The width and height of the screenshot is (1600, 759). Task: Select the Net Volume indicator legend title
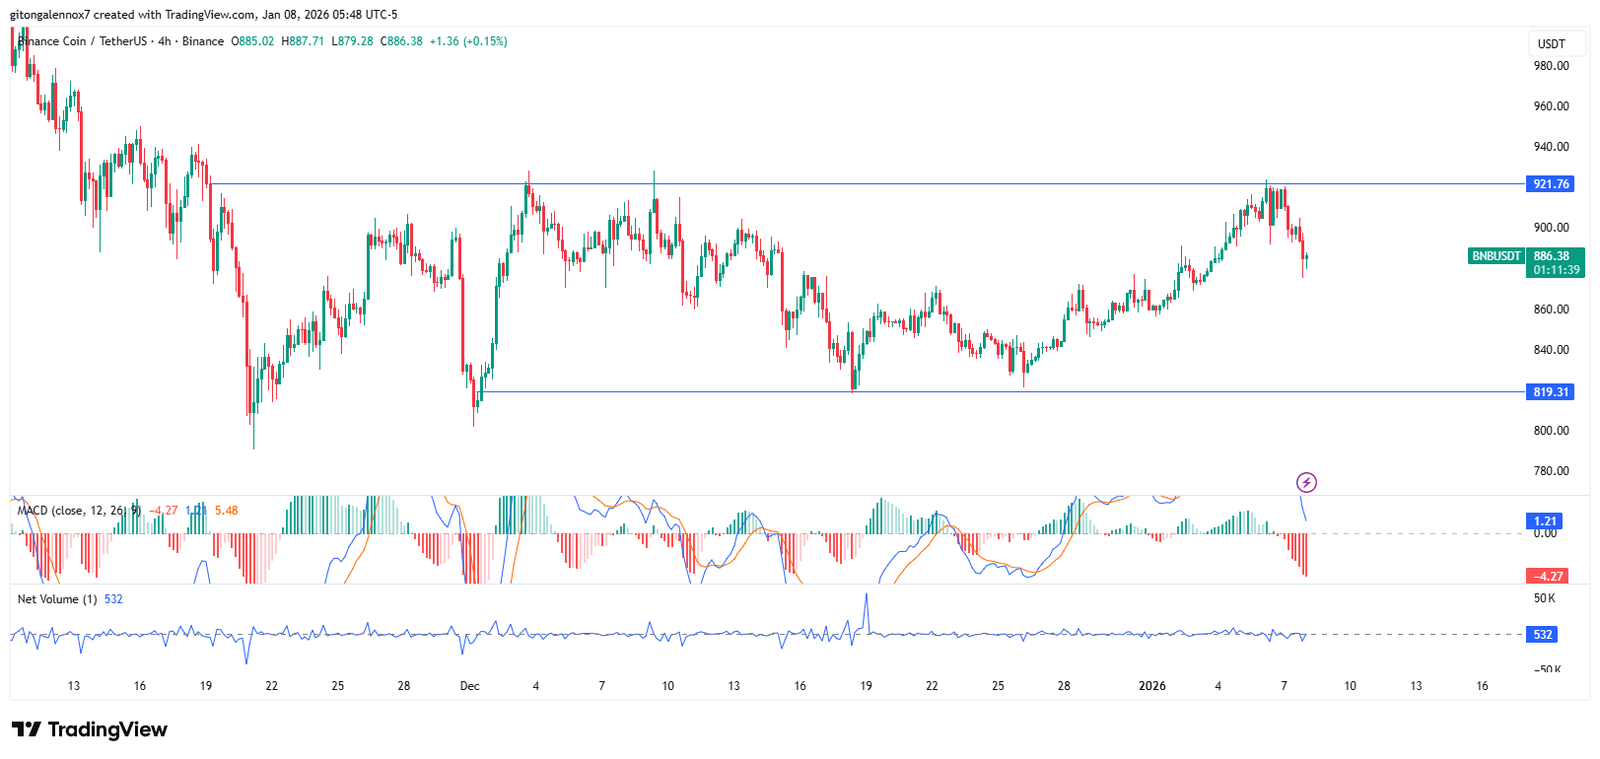coord(57,599)
